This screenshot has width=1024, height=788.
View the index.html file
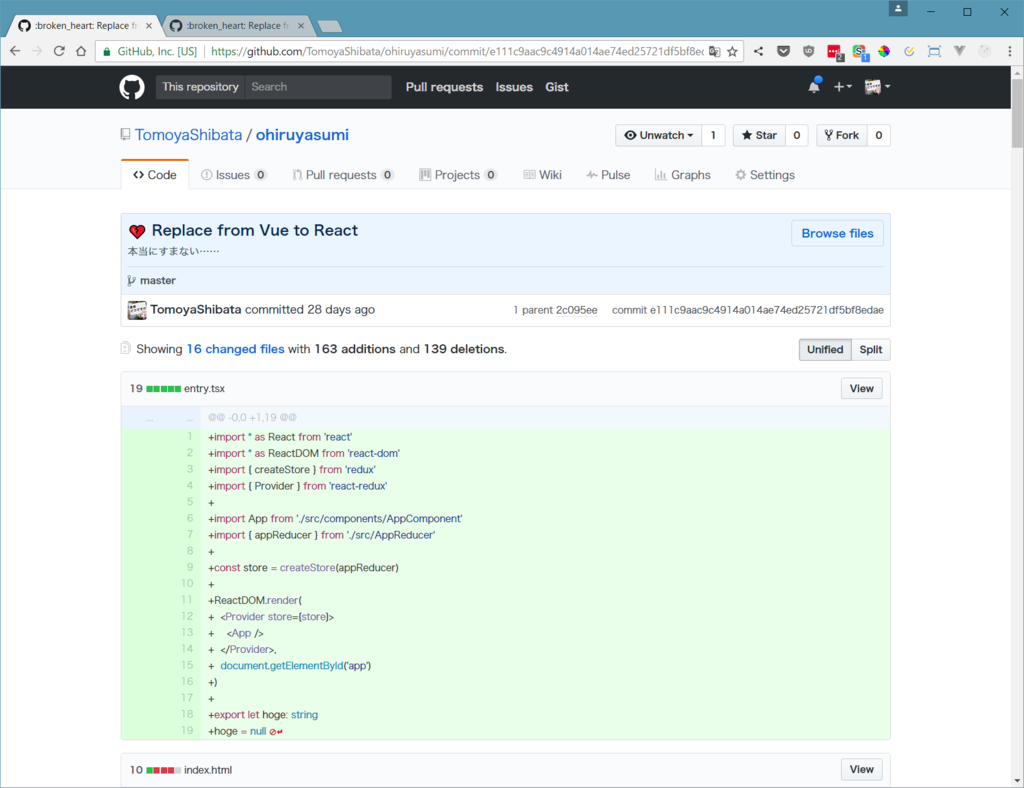tap(861, 770)
